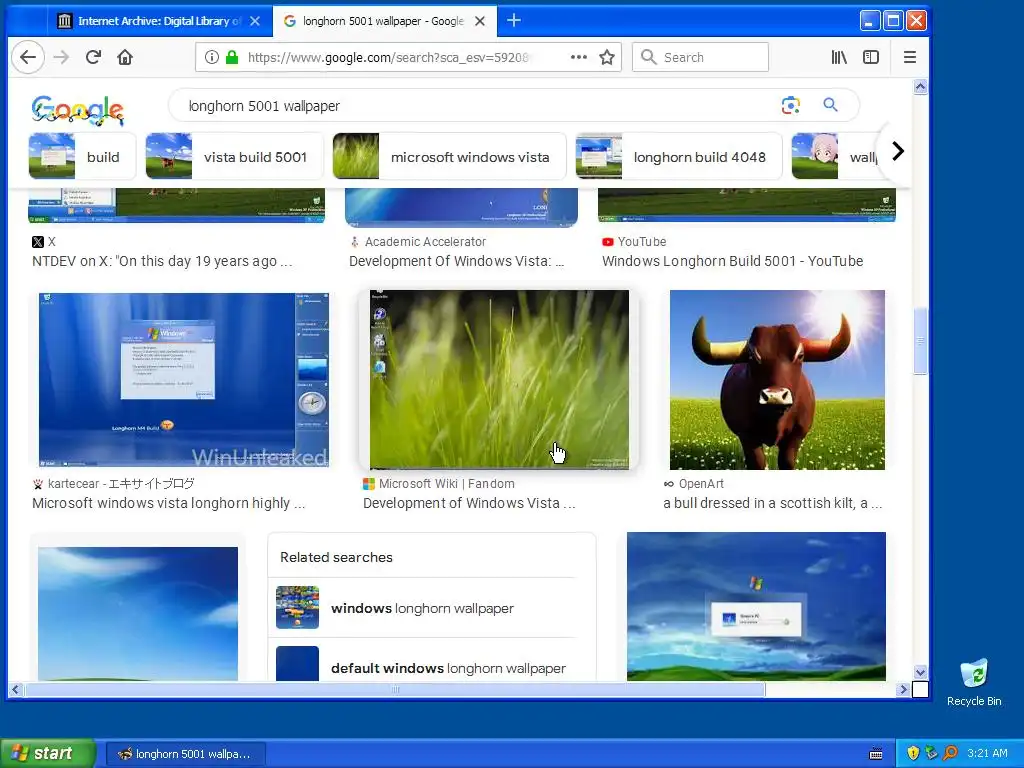Select the 'vista build 5001' chip
This screenshot has height=768, width=1024.
(x=234, y=157)
